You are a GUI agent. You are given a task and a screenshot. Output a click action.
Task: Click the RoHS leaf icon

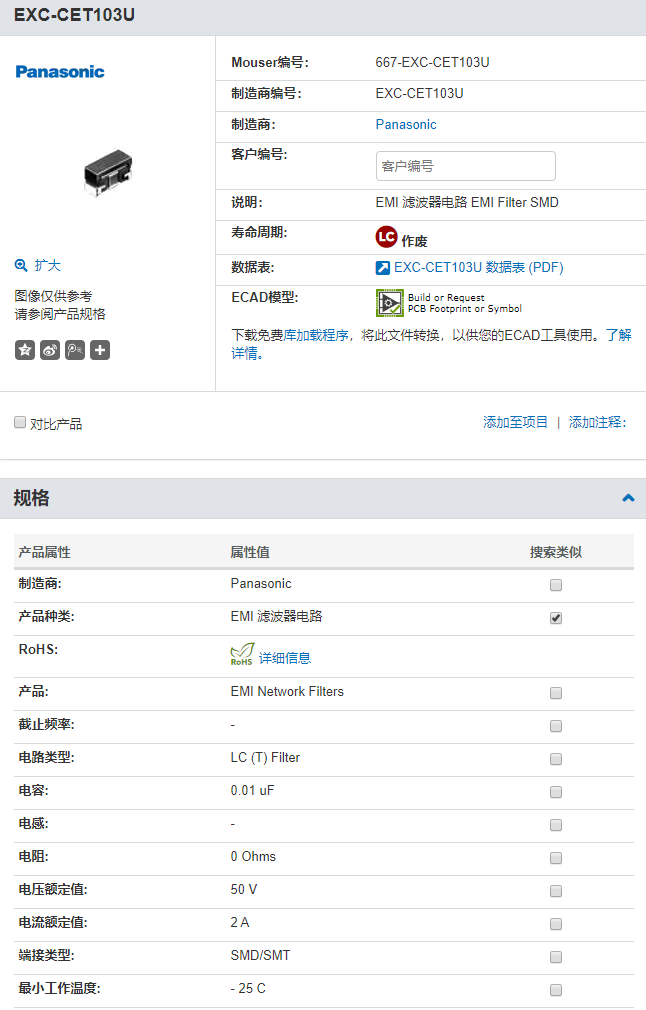point(242,654)
